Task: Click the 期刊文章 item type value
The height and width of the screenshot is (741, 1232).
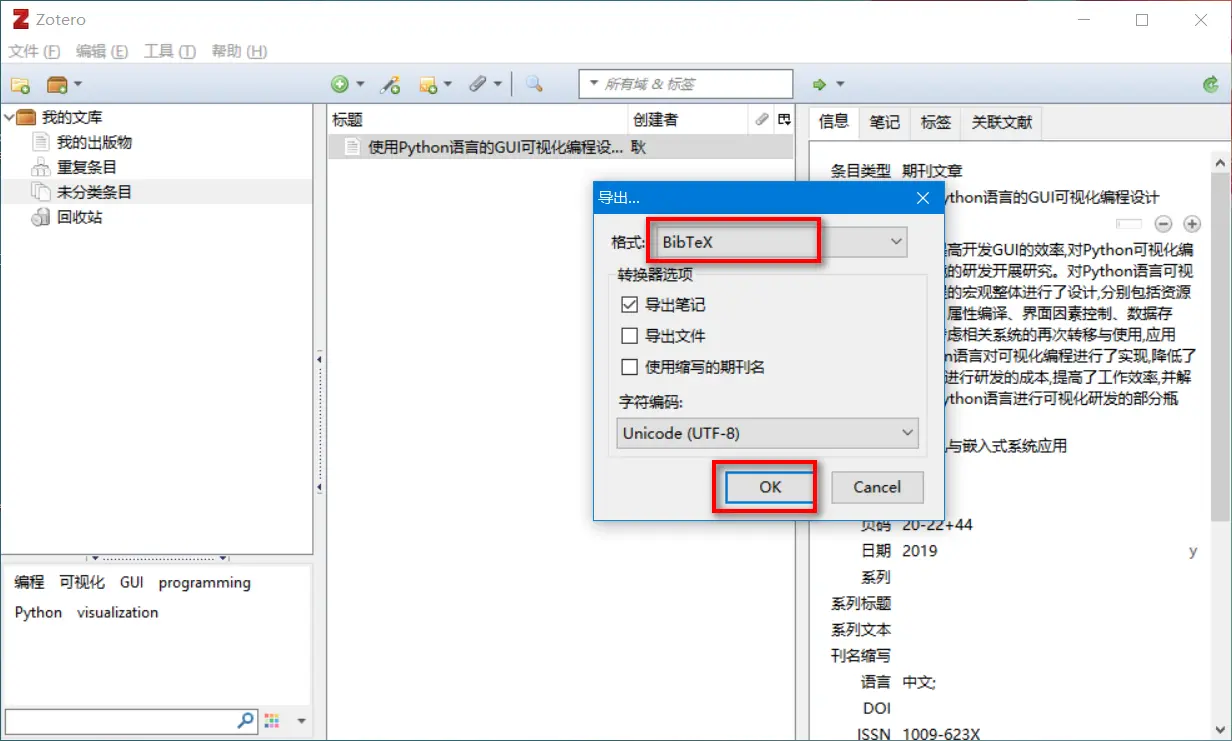Action: click(x=932, y=171)
